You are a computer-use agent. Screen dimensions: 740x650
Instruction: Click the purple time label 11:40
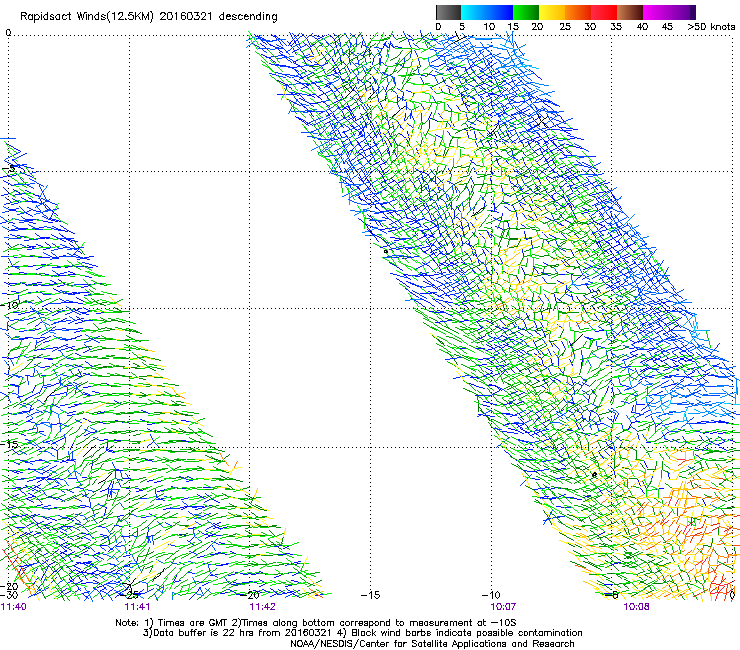14,607
